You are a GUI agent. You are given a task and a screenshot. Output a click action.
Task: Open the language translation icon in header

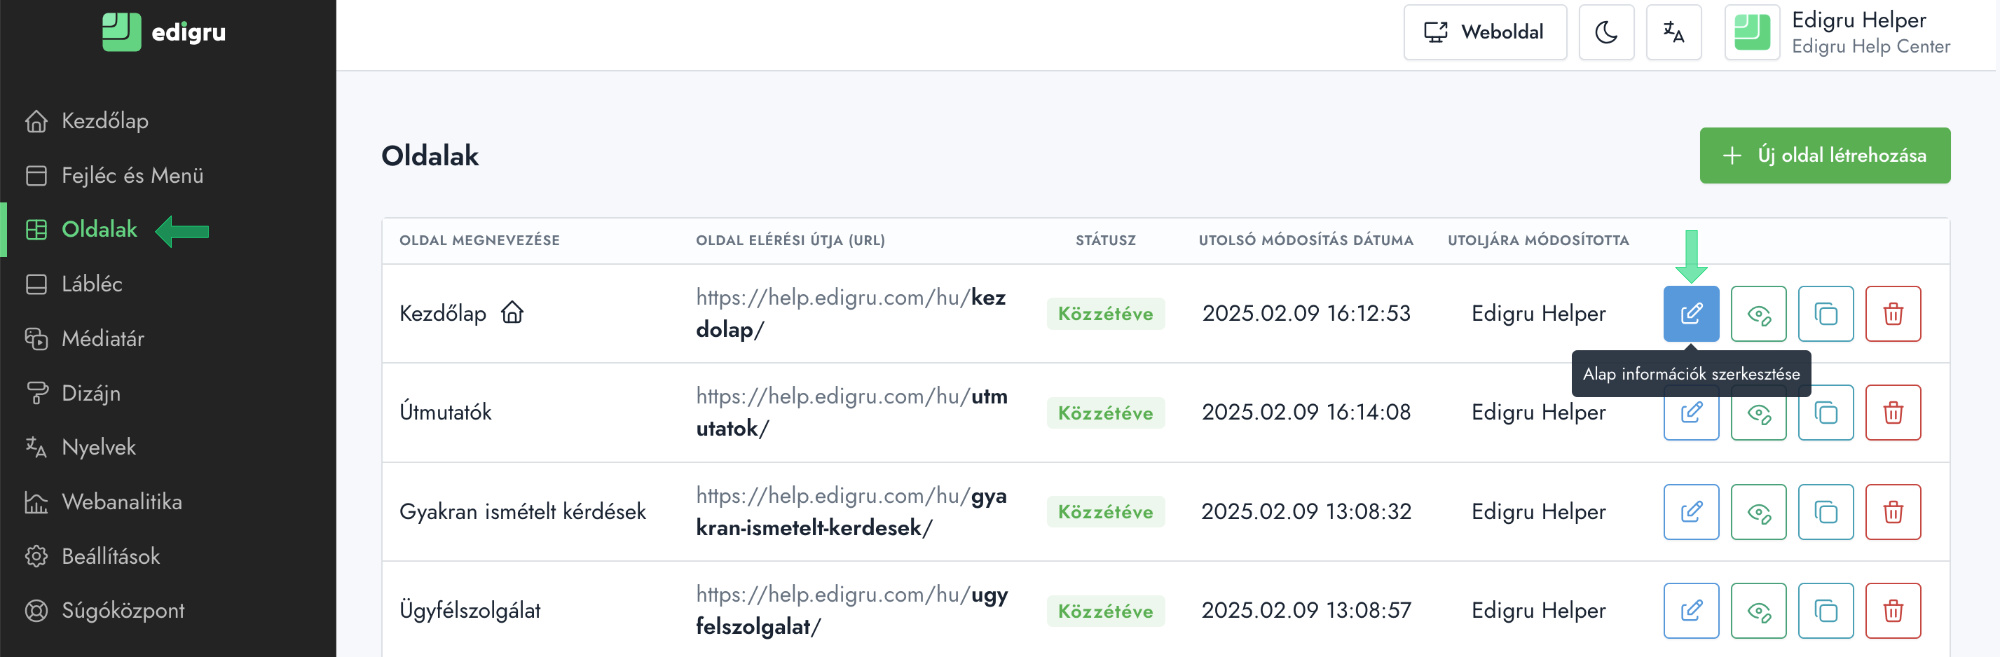[x=1673, y=32]
